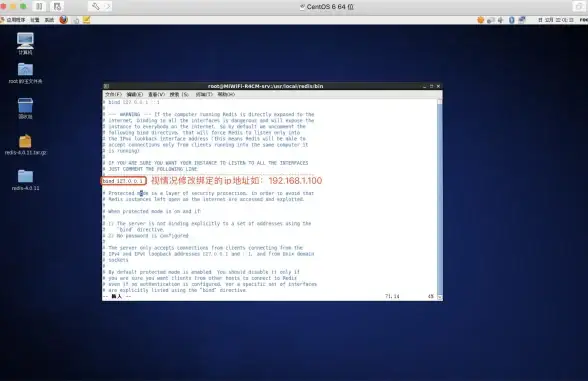Image resolution: width=588 pixels, height=381 pixels.
Task: Click the bind 127.0.0.1 line in editor
Action: [x=123, y=181]
